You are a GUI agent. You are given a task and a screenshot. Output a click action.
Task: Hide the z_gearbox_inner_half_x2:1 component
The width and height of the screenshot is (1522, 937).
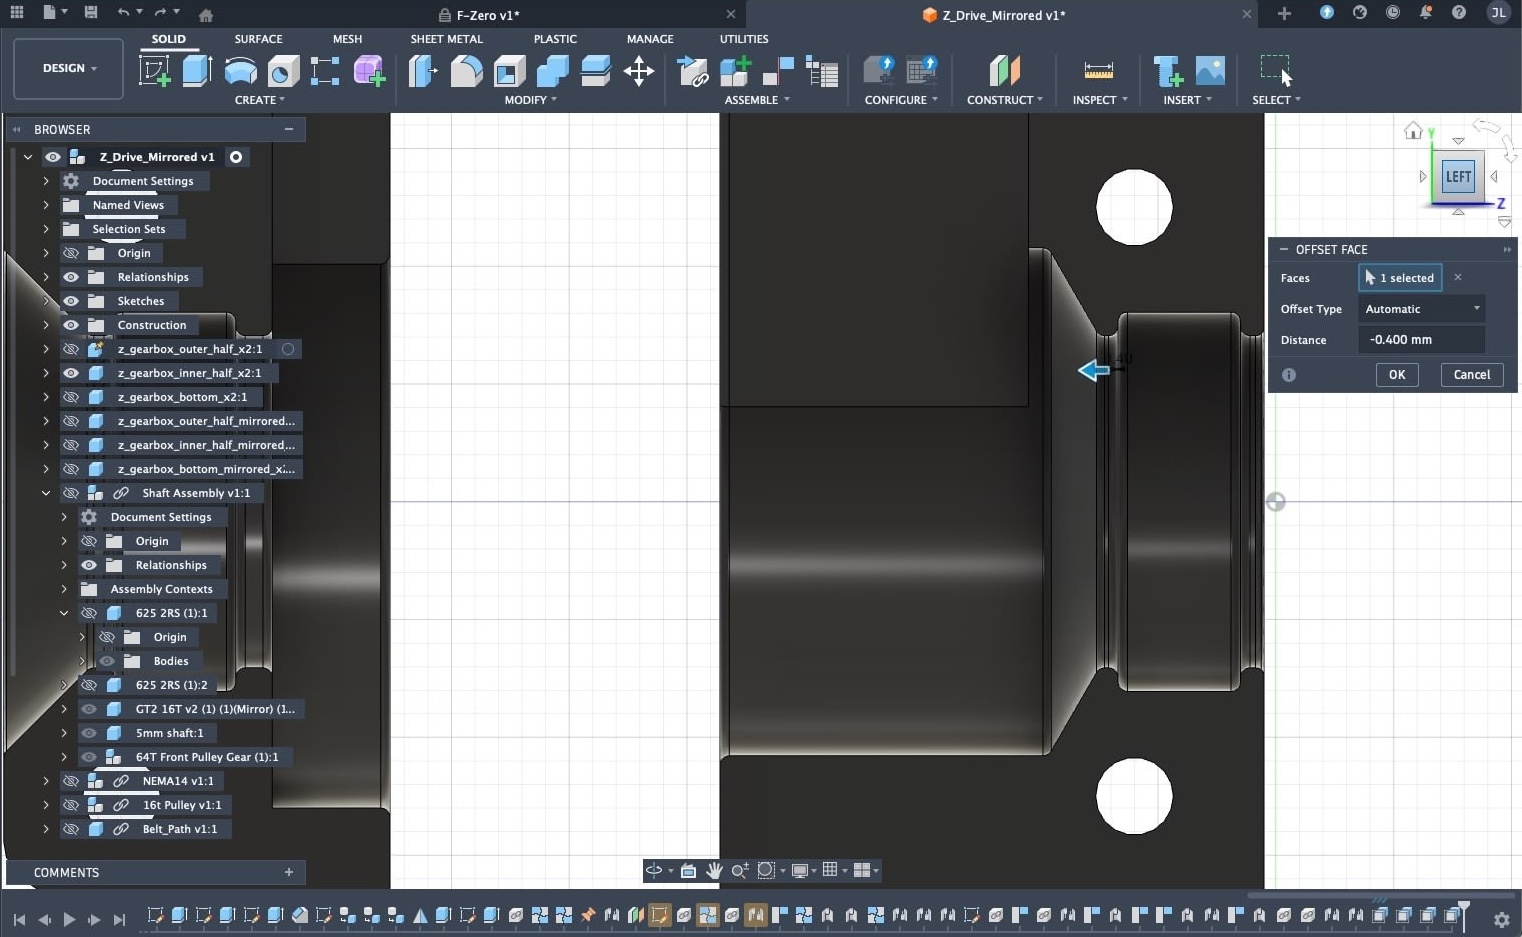click(x=71, y=373)
